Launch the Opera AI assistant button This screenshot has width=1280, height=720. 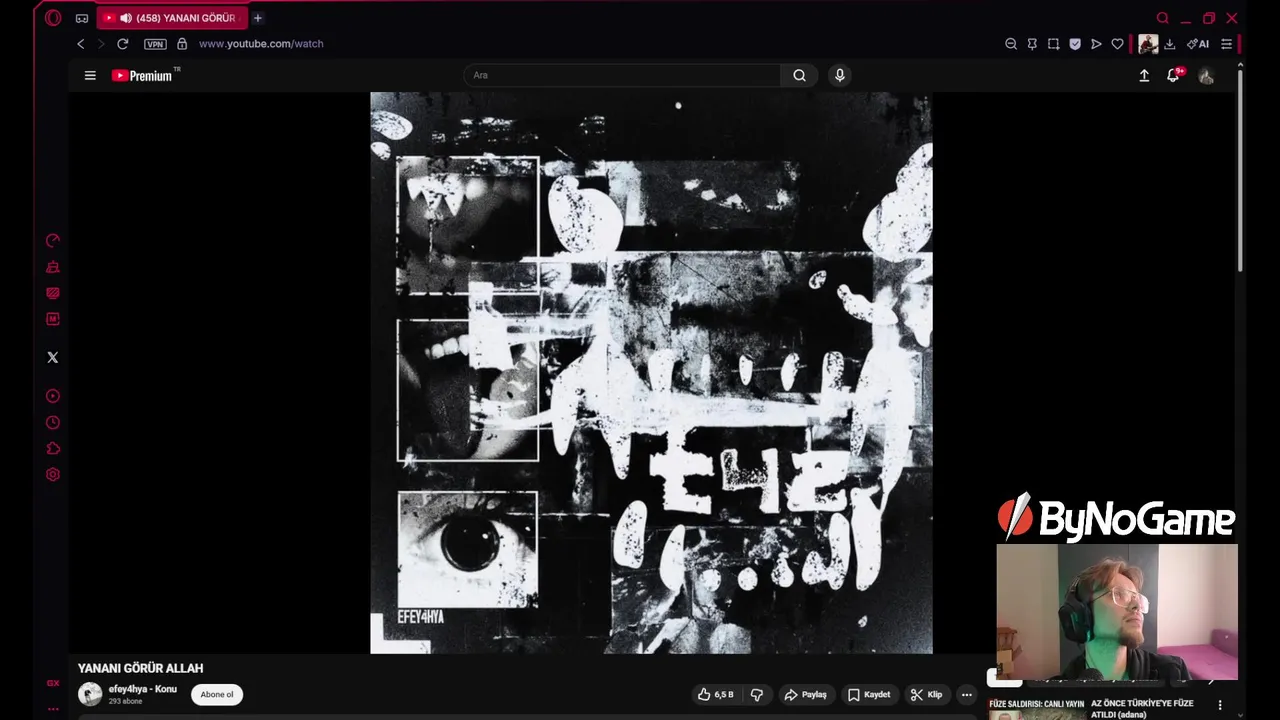1198,44
